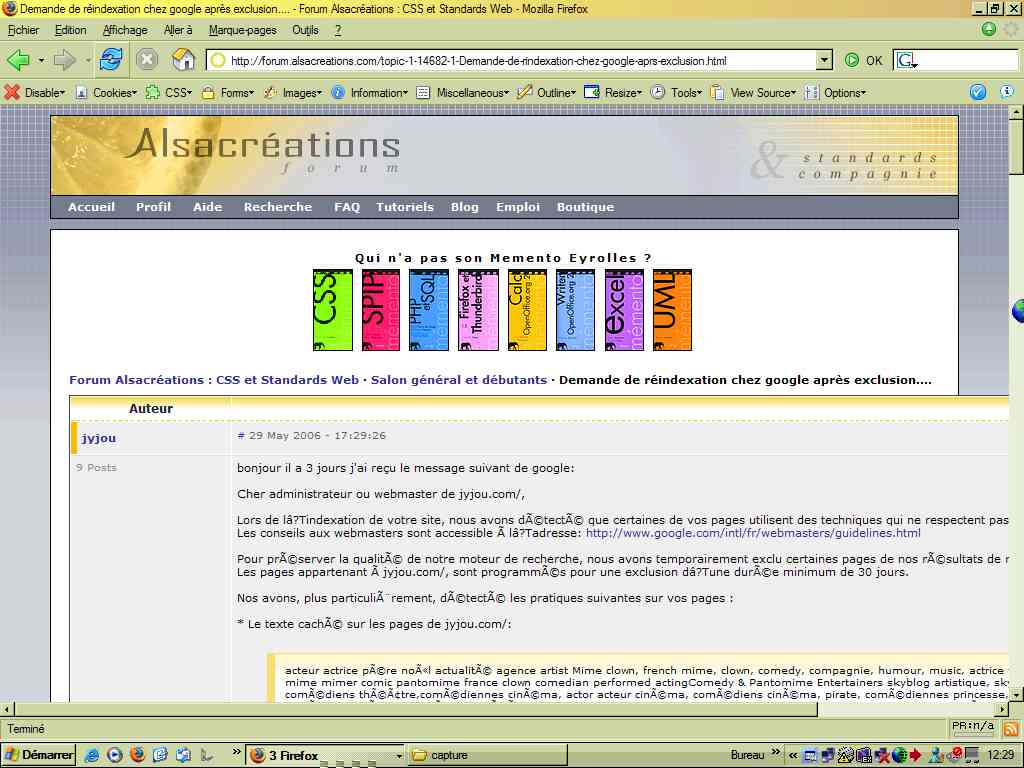Go to the Accueil forum page

(91, 207)
